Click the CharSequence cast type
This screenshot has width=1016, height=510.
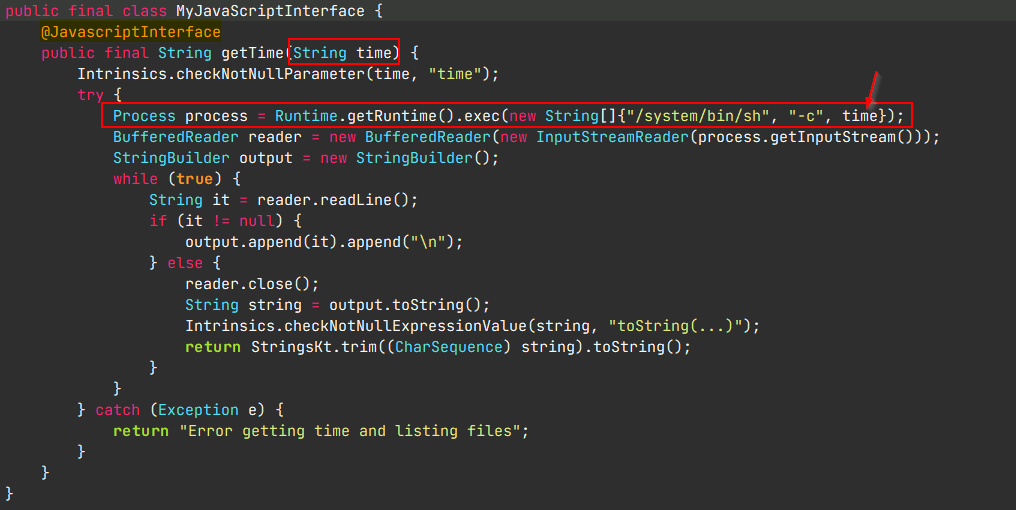(x=449, y=347)
